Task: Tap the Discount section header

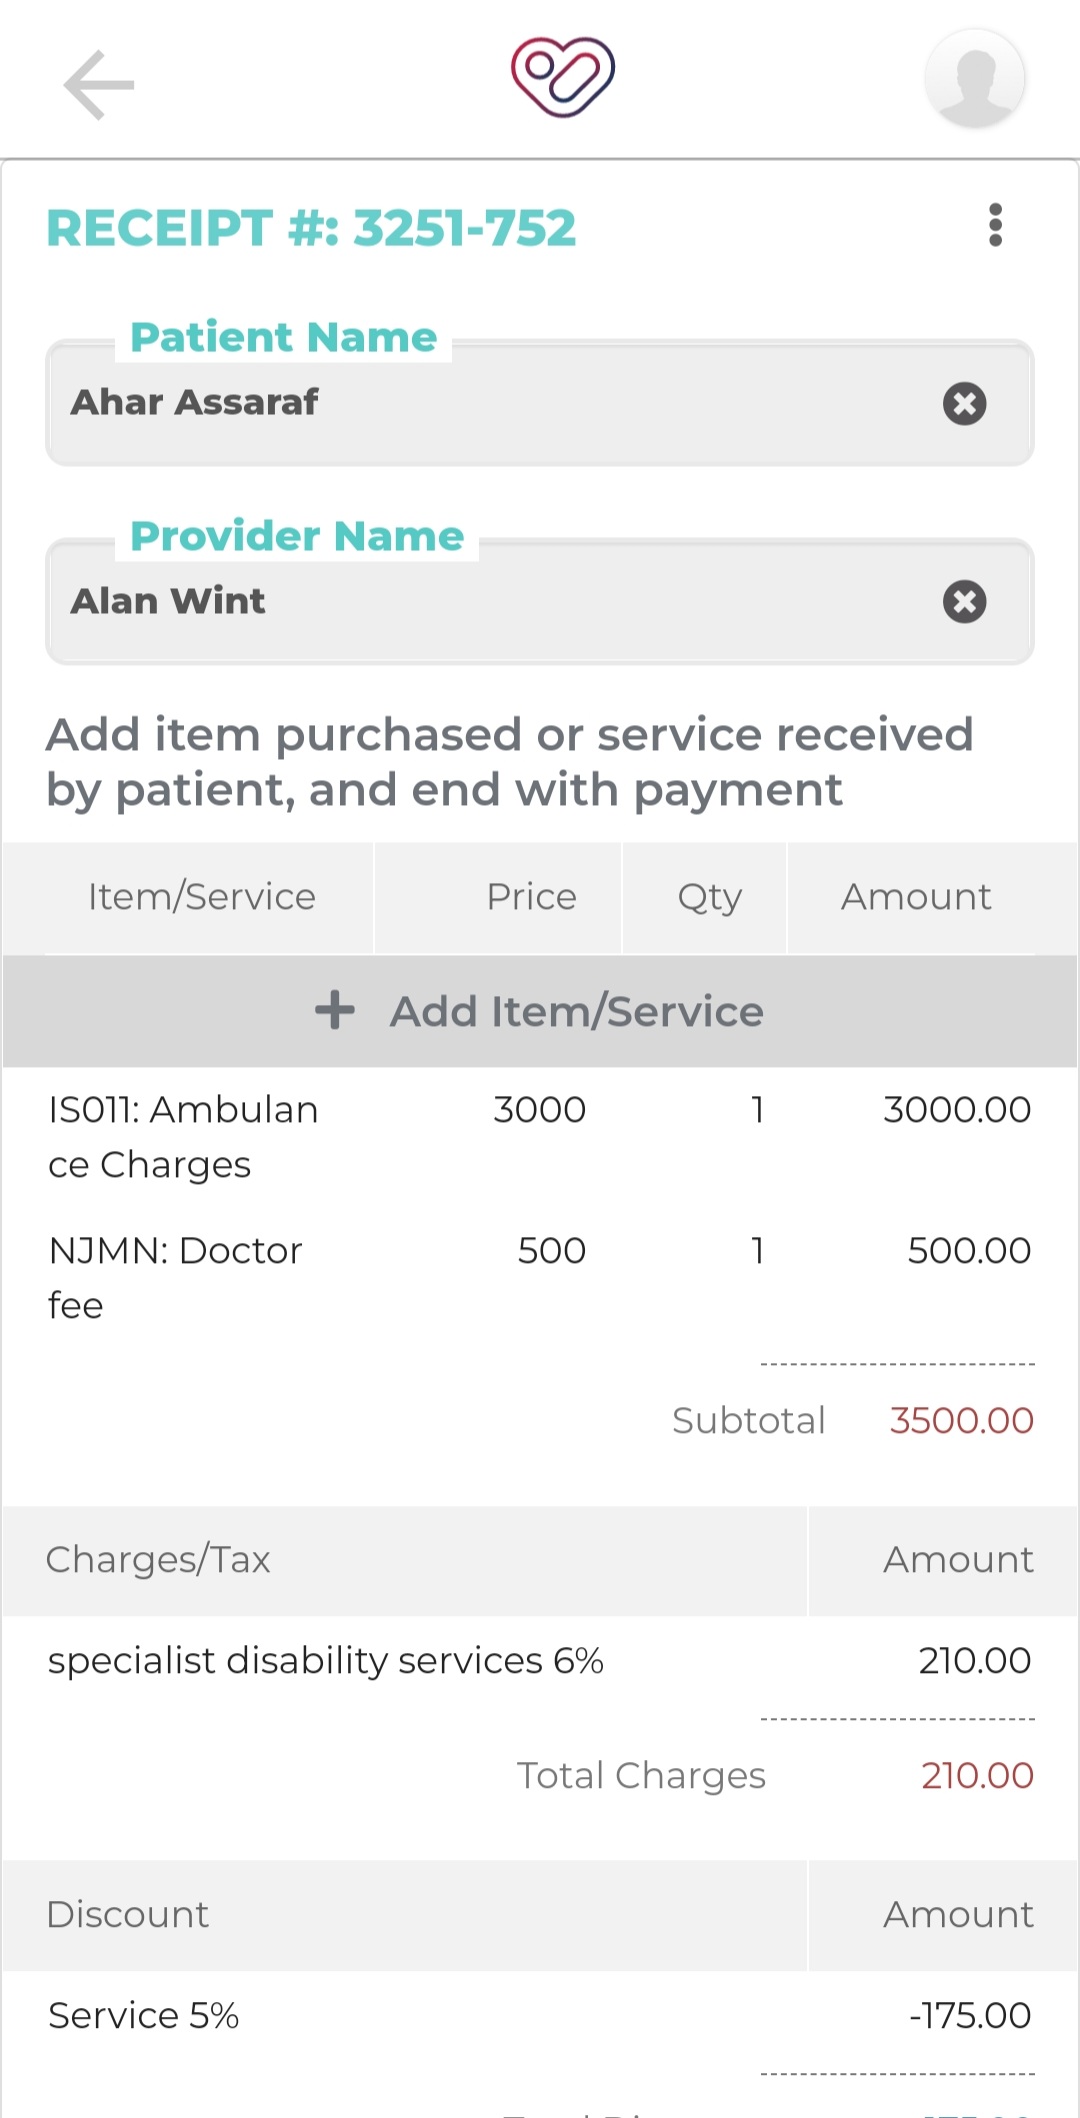Action: pos(128,1915)
